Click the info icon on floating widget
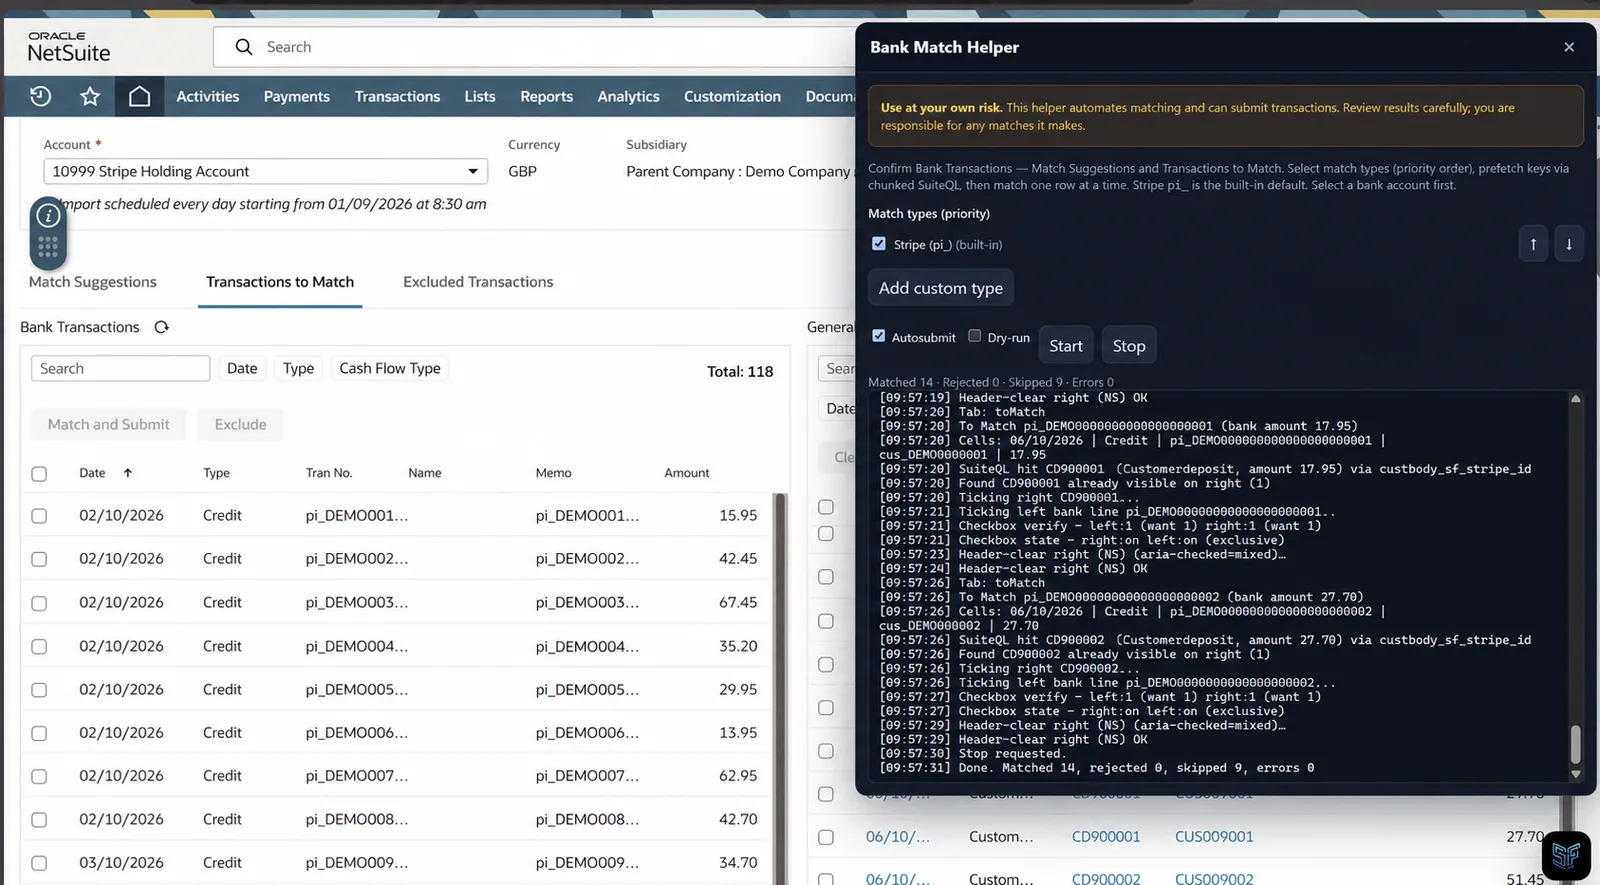Image resolution: width=1600 pixels, height=885 pixels. (48, 216)
